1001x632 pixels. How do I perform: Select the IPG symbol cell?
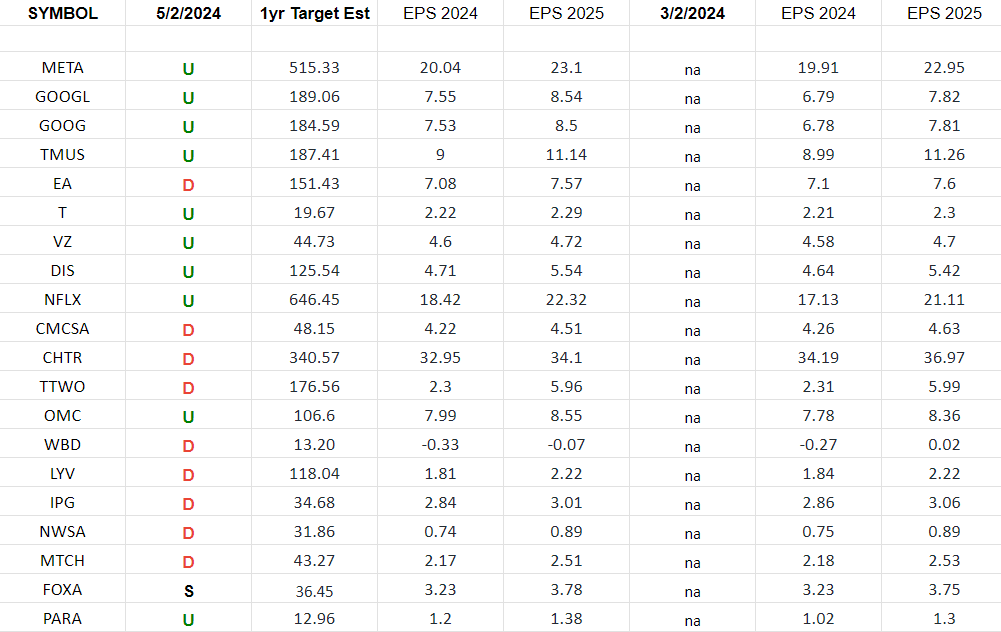pyautogui.click(x=63, y=503)
